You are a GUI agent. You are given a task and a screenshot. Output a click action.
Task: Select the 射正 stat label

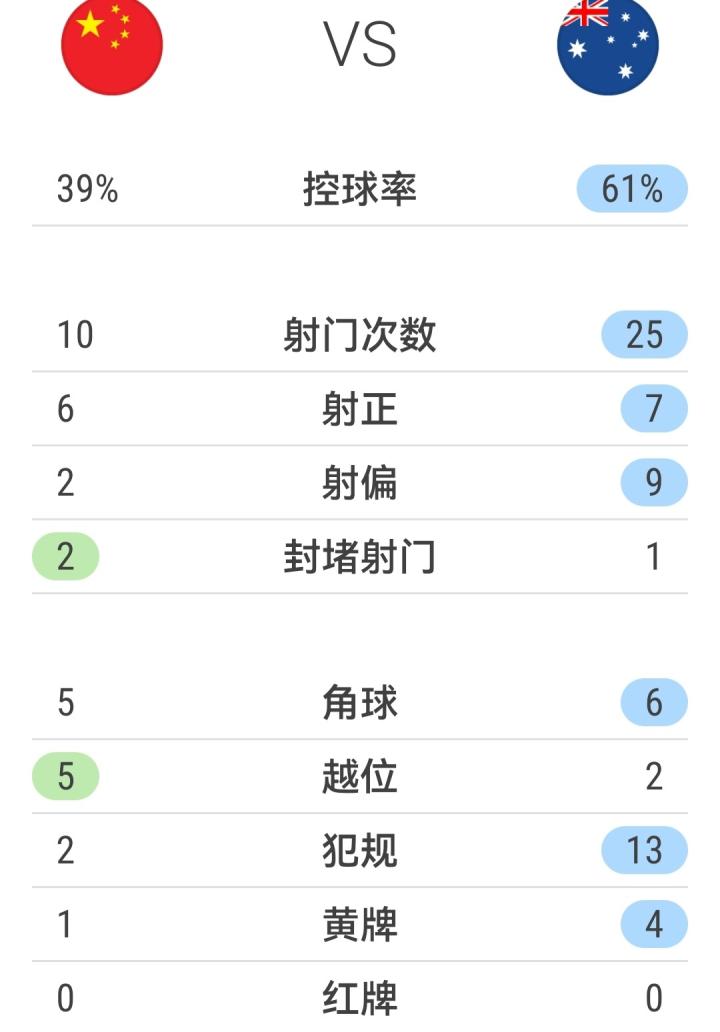point(360,409)
